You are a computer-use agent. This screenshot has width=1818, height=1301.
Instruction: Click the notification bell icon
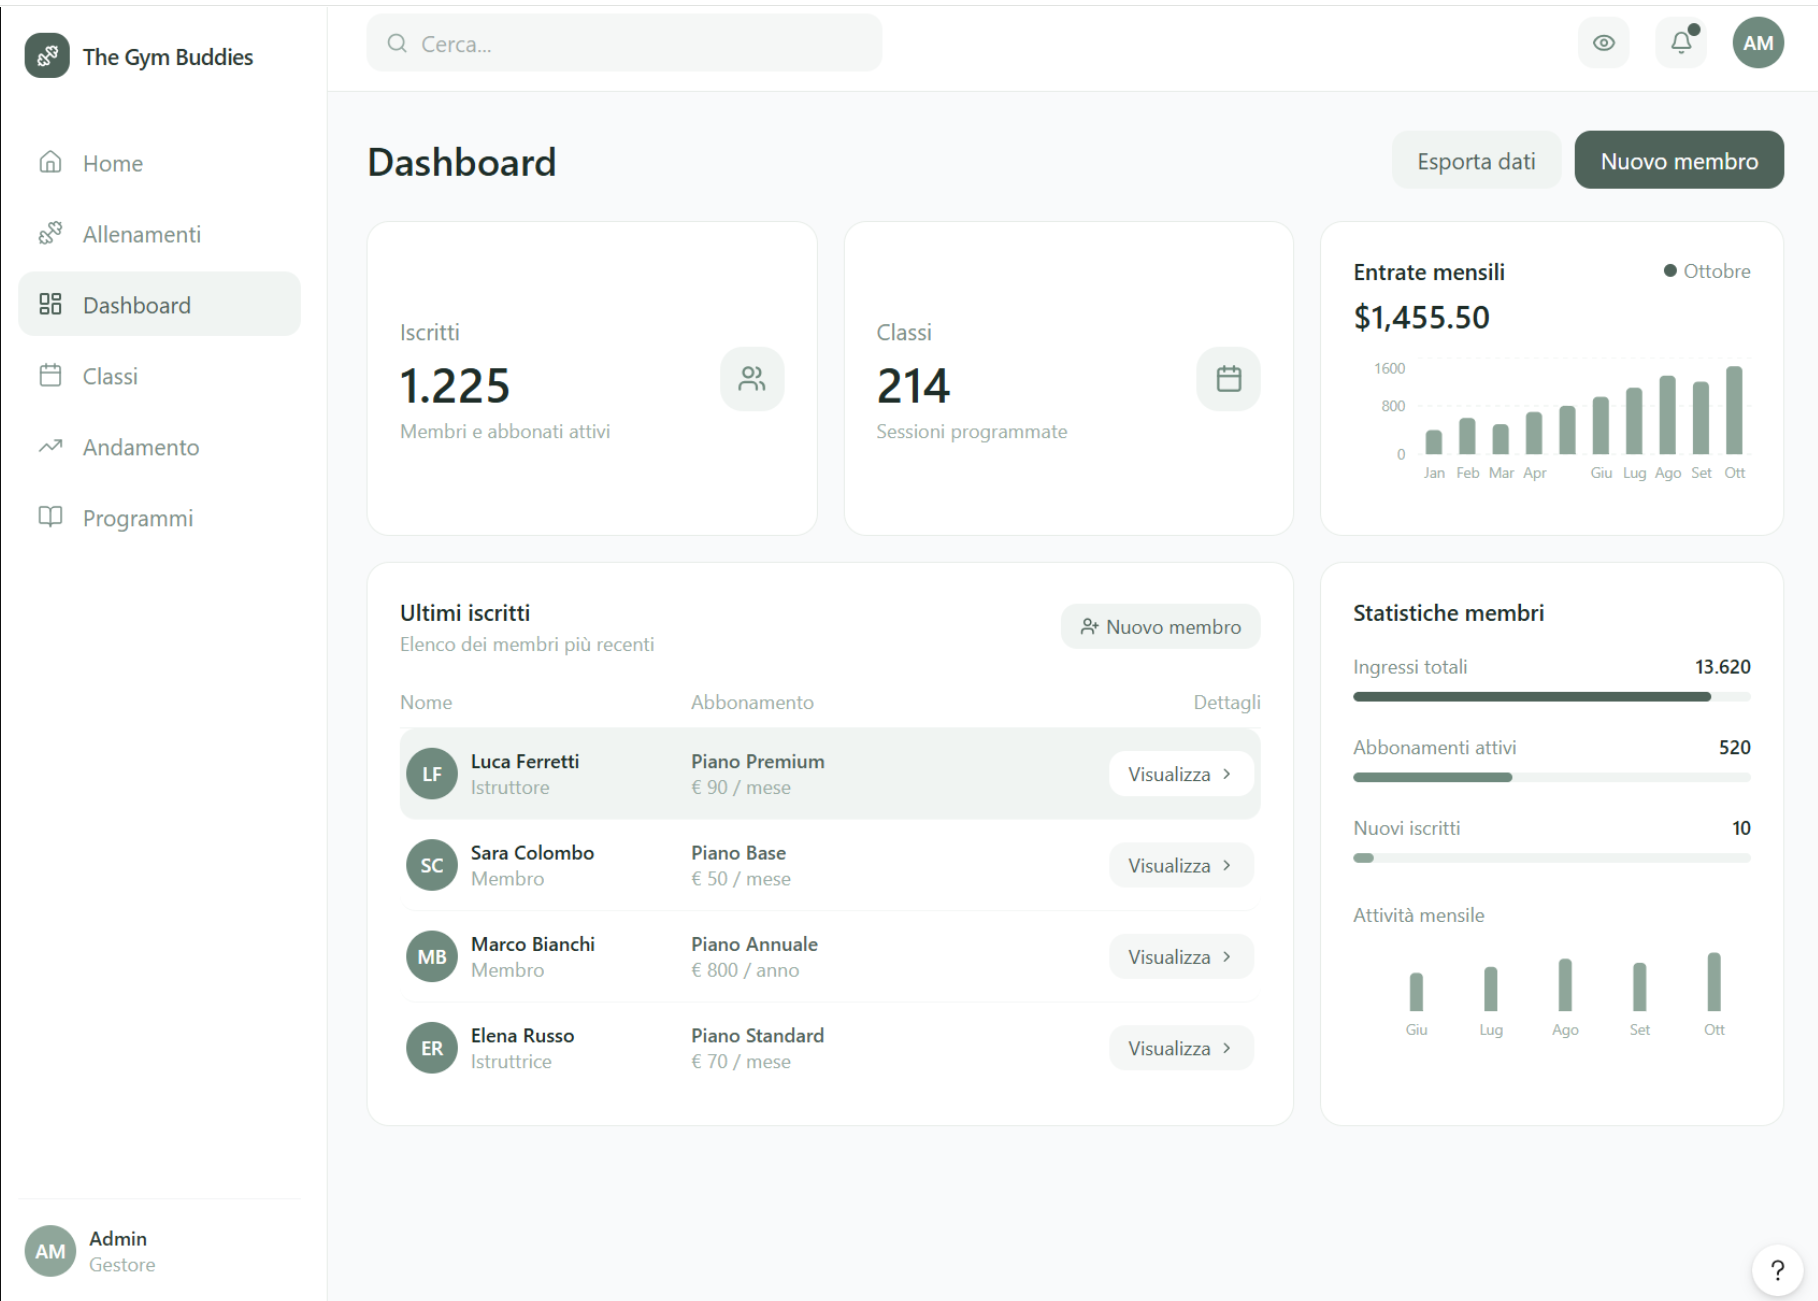(1681, 43)
